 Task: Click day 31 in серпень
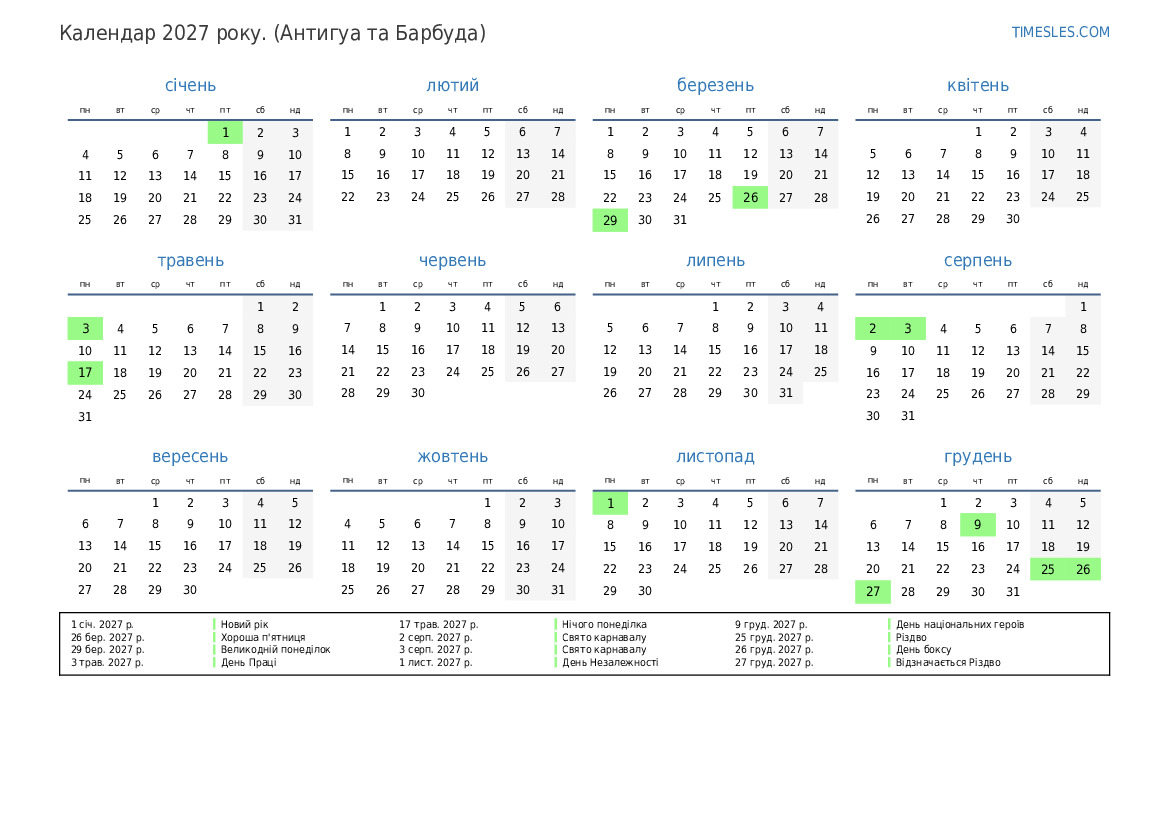(907, 416)
